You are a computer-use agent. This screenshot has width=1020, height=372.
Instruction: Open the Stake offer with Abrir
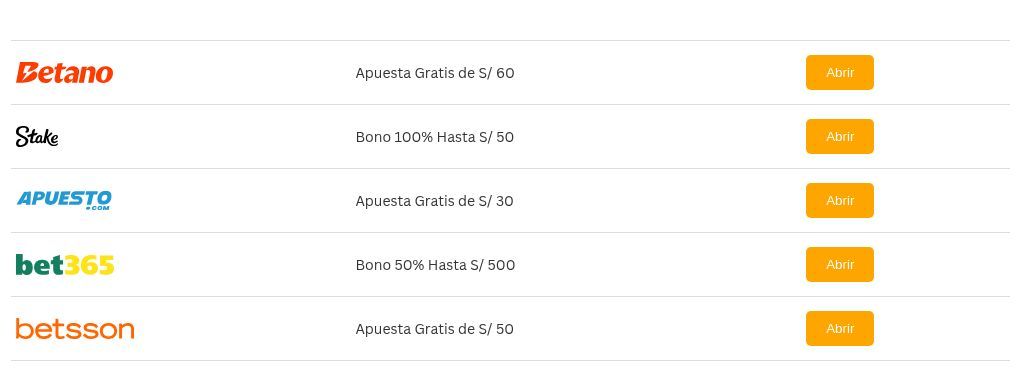839,137
